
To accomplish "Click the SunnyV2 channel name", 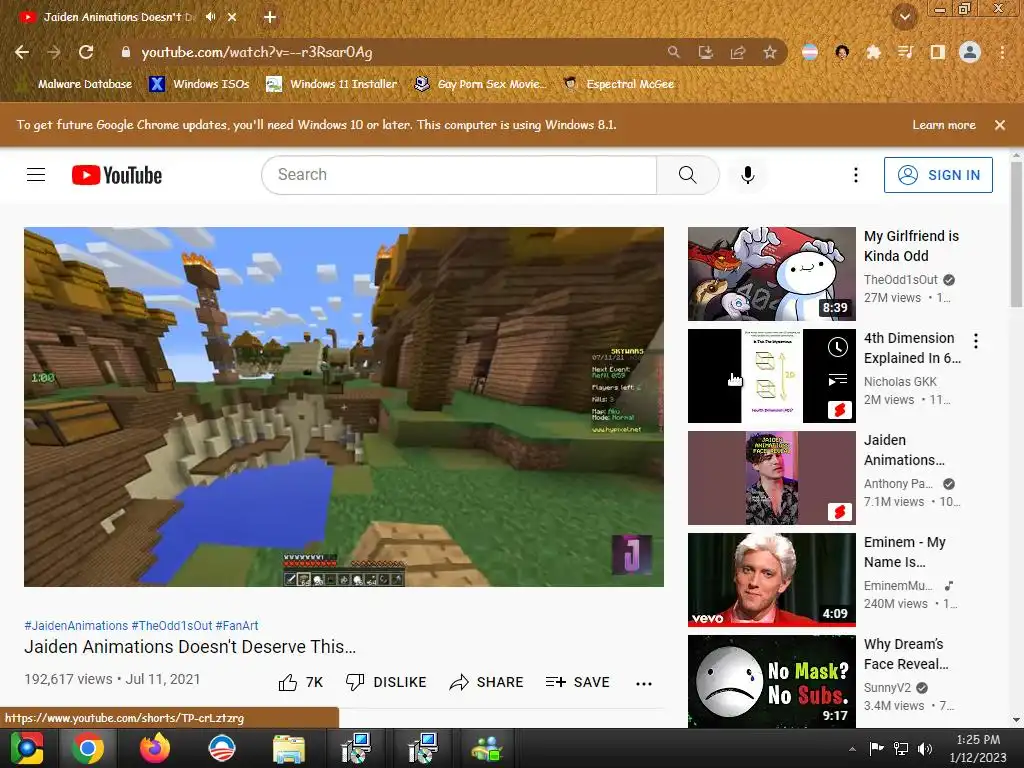I will click(888, 688).
